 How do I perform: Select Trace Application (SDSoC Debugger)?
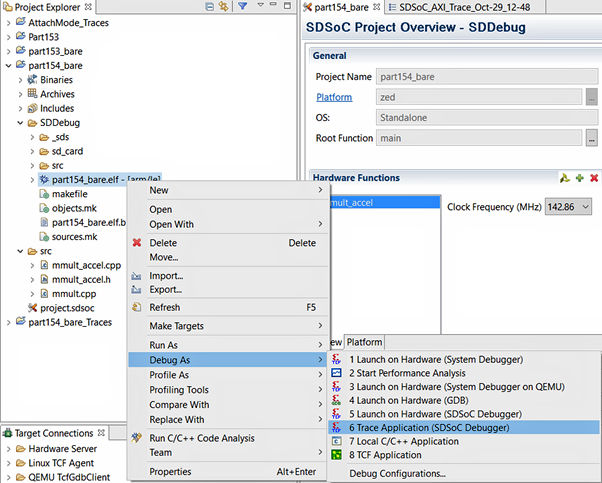464,427
